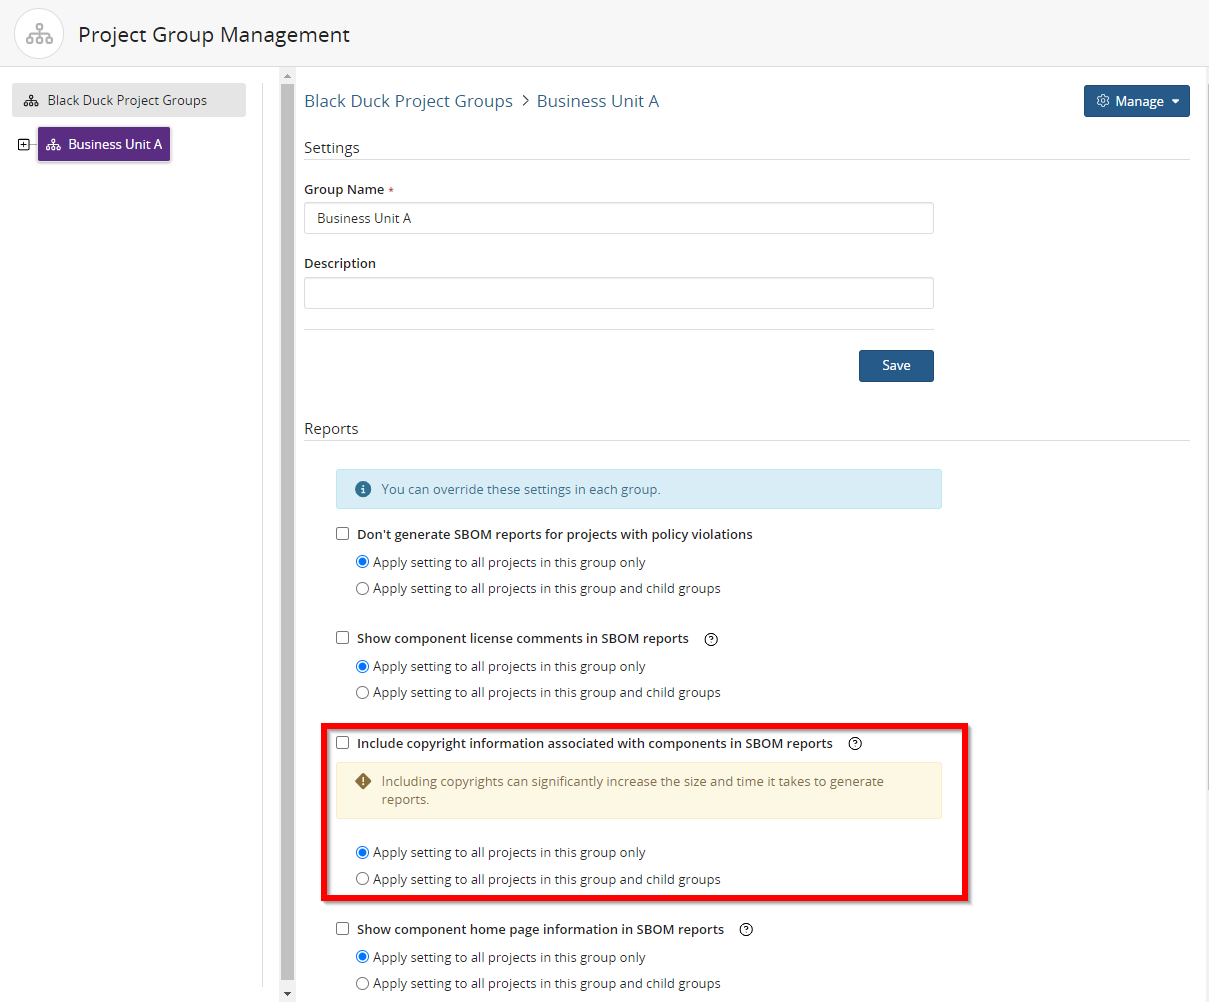Click help icon beside home page information option
This screenshot has width=1209, height=1002.
[x=746, y=930]
